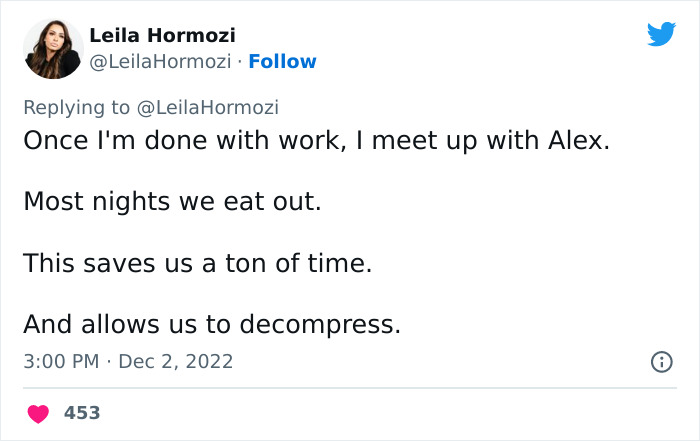Click the 'This saves us a ton of time' line

[198, 263]
